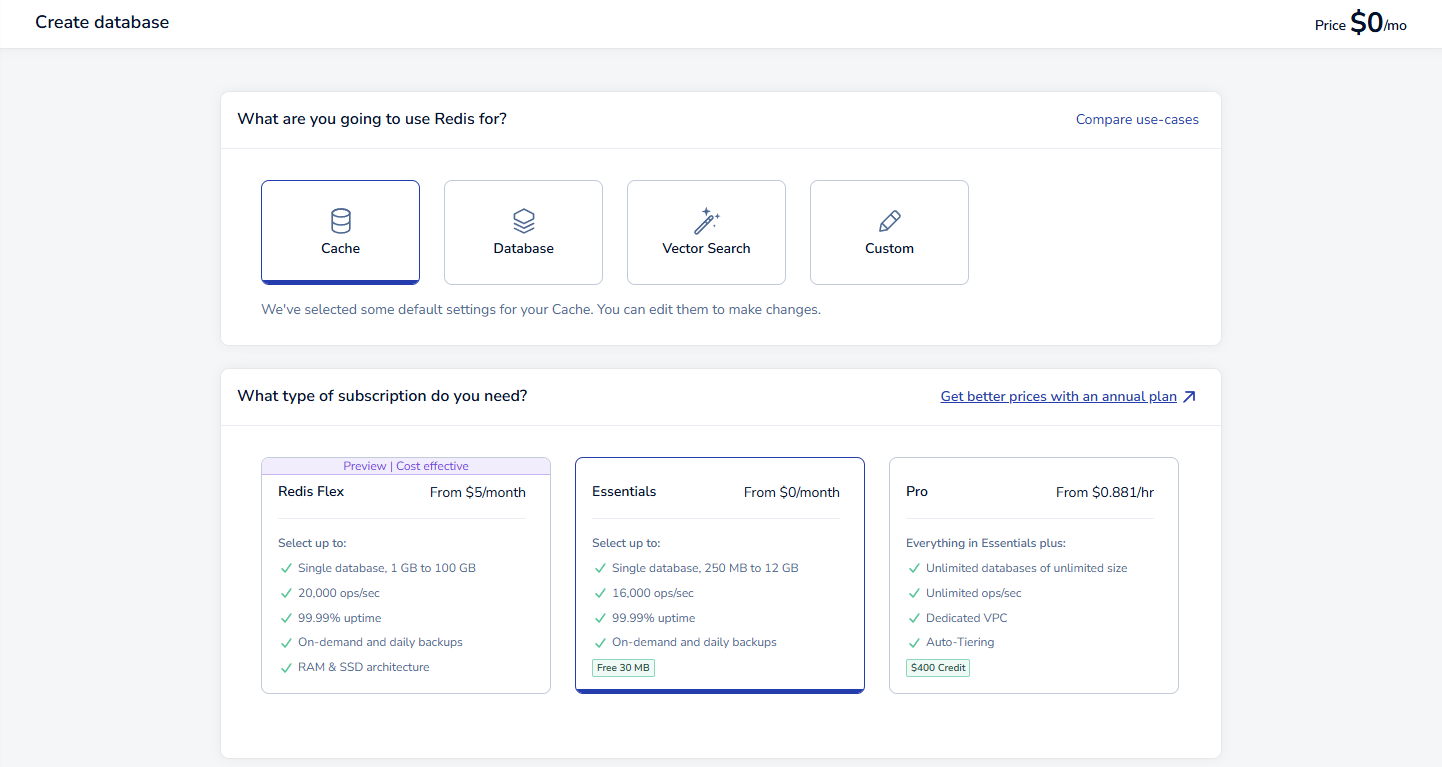Click Redis Flex's 99.99% uptime text
The image size is (1442, 767).
(340, 618)
